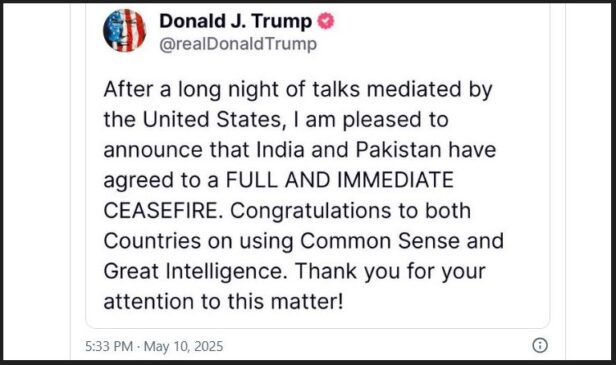616x365 pixels.
Task: Click the last line attention to this matter
Action: (224, 302)
